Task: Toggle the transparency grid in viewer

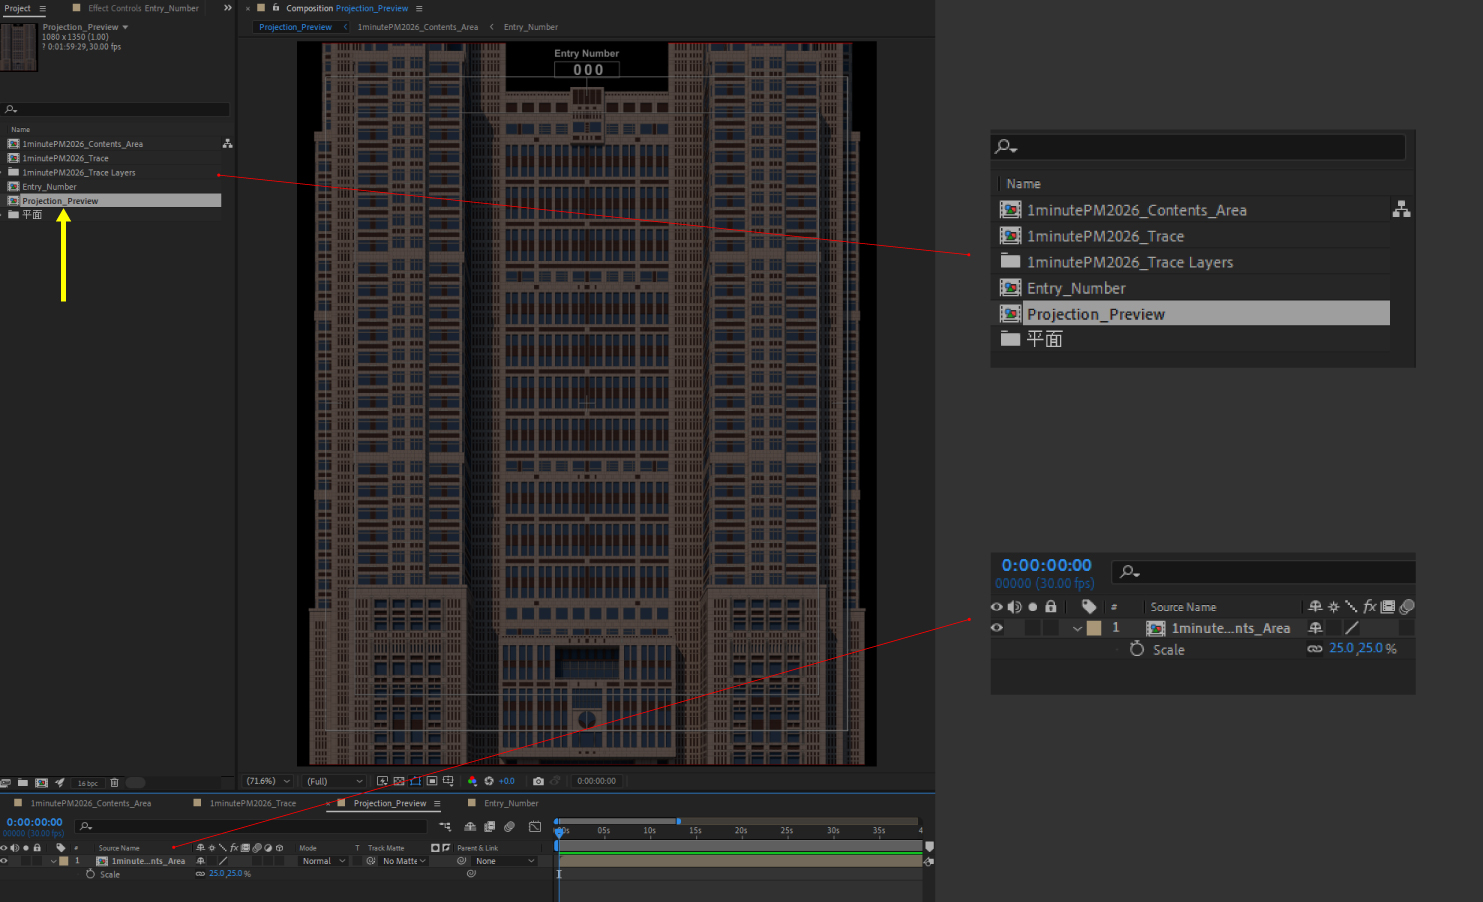Action: 399,781
